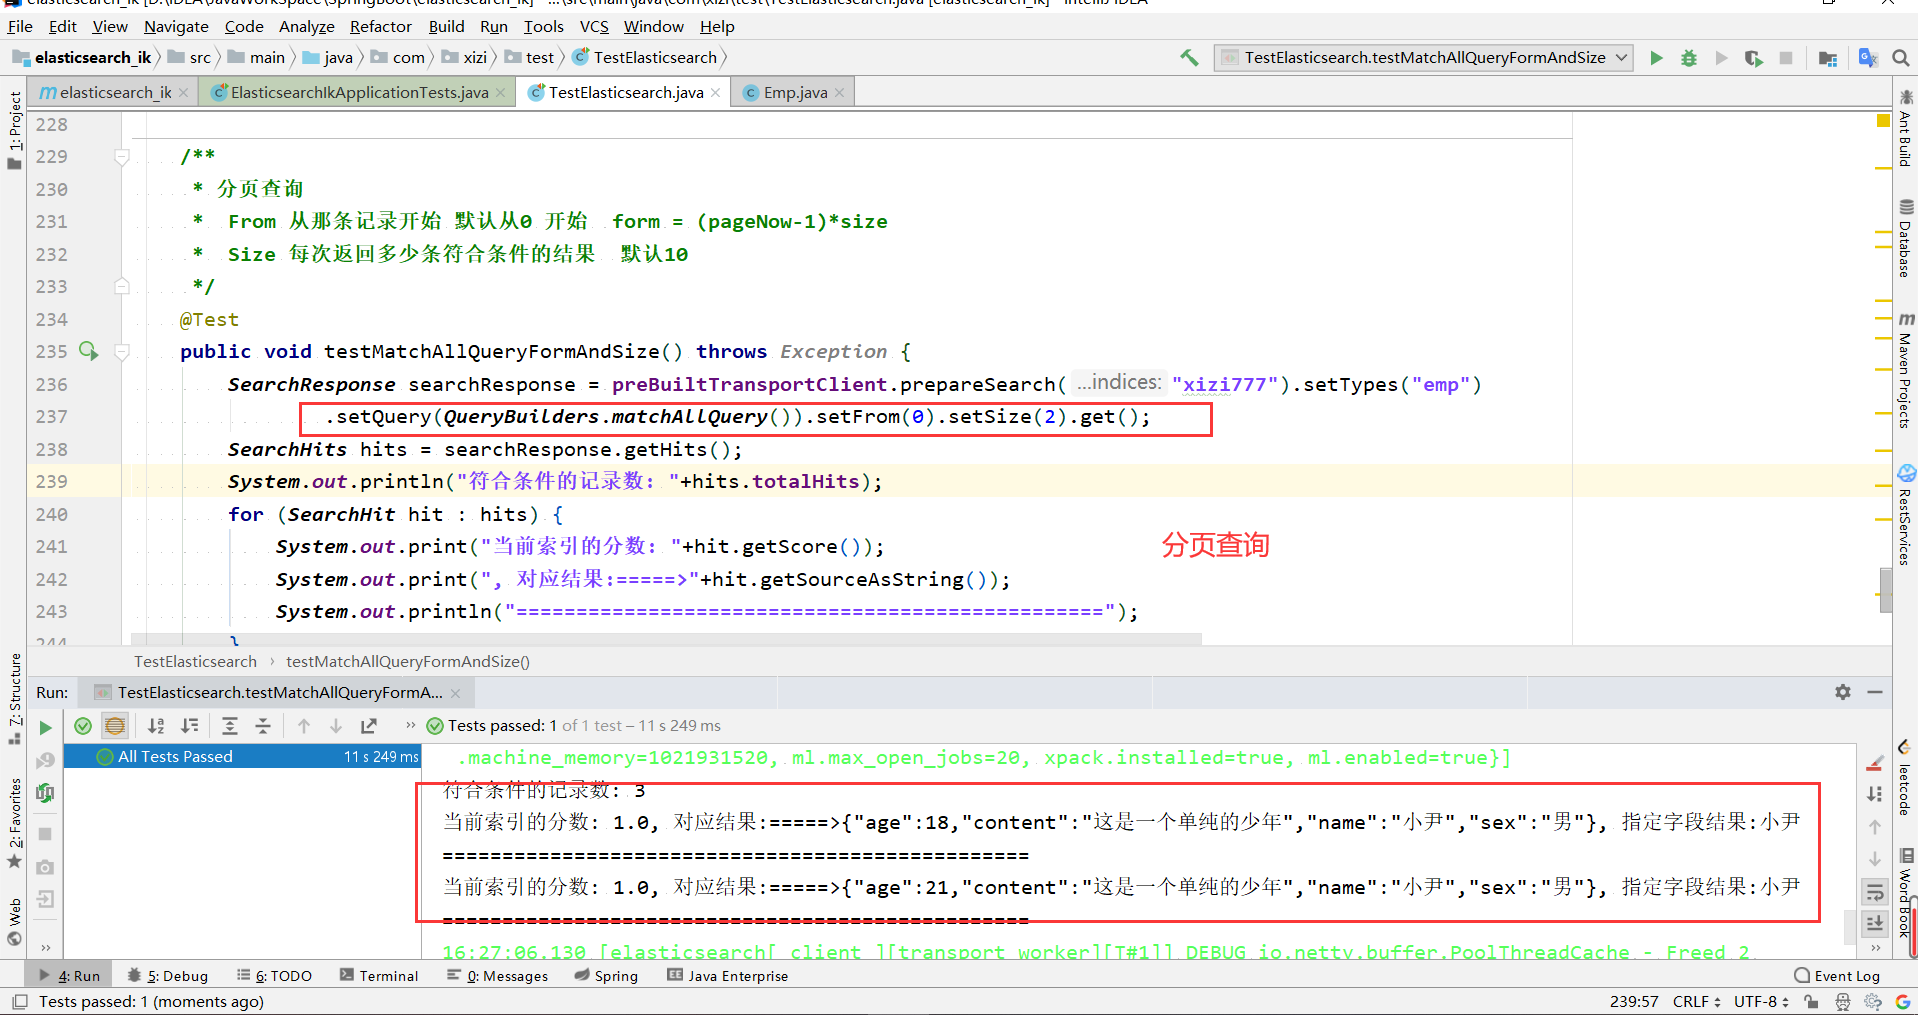This screenshot has height=1015, width=1918.
Task: Switch to Emp.java editor tab
Action: (x=795, y=93)
